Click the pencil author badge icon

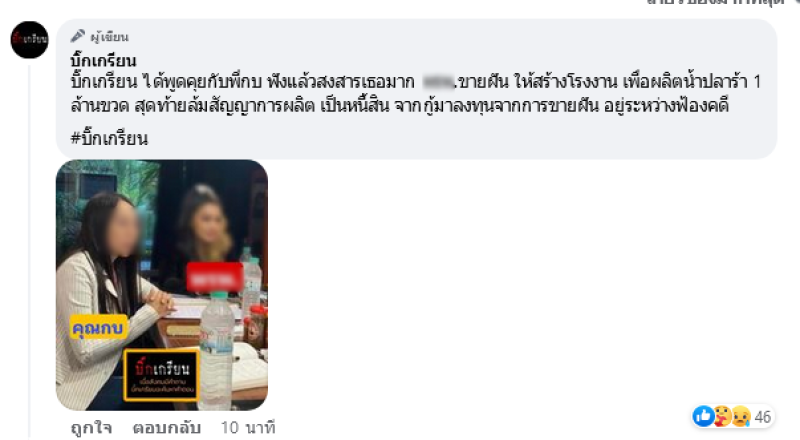(x=78, y=36)
